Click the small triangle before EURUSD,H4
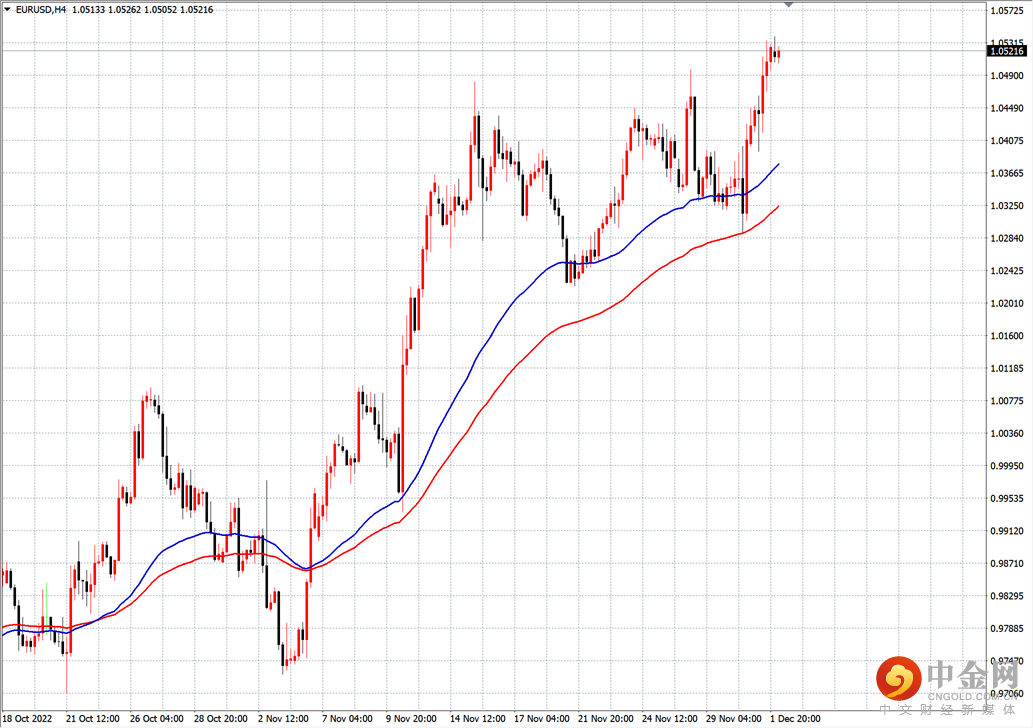The width and height of the screenshot is (1033, 728). (x=8, y=9)
